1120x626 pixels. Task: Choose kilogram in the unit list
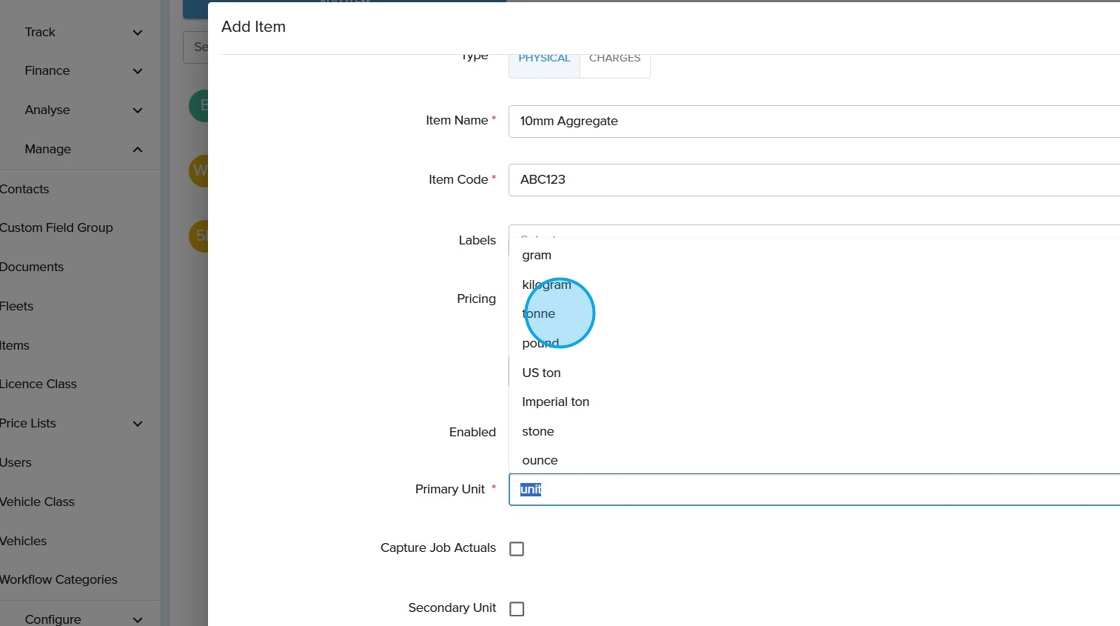click(547, 285)
